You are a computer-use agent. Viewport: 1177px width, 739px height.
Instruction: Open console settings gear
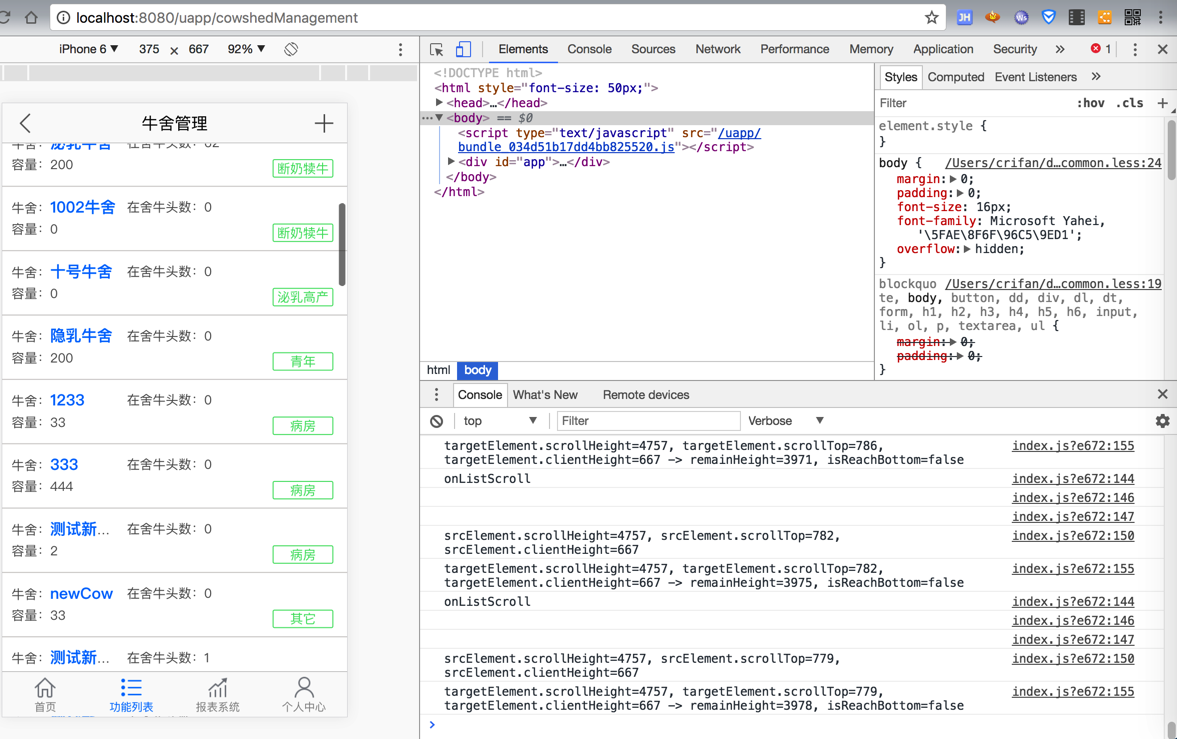tap(1162, 421)
